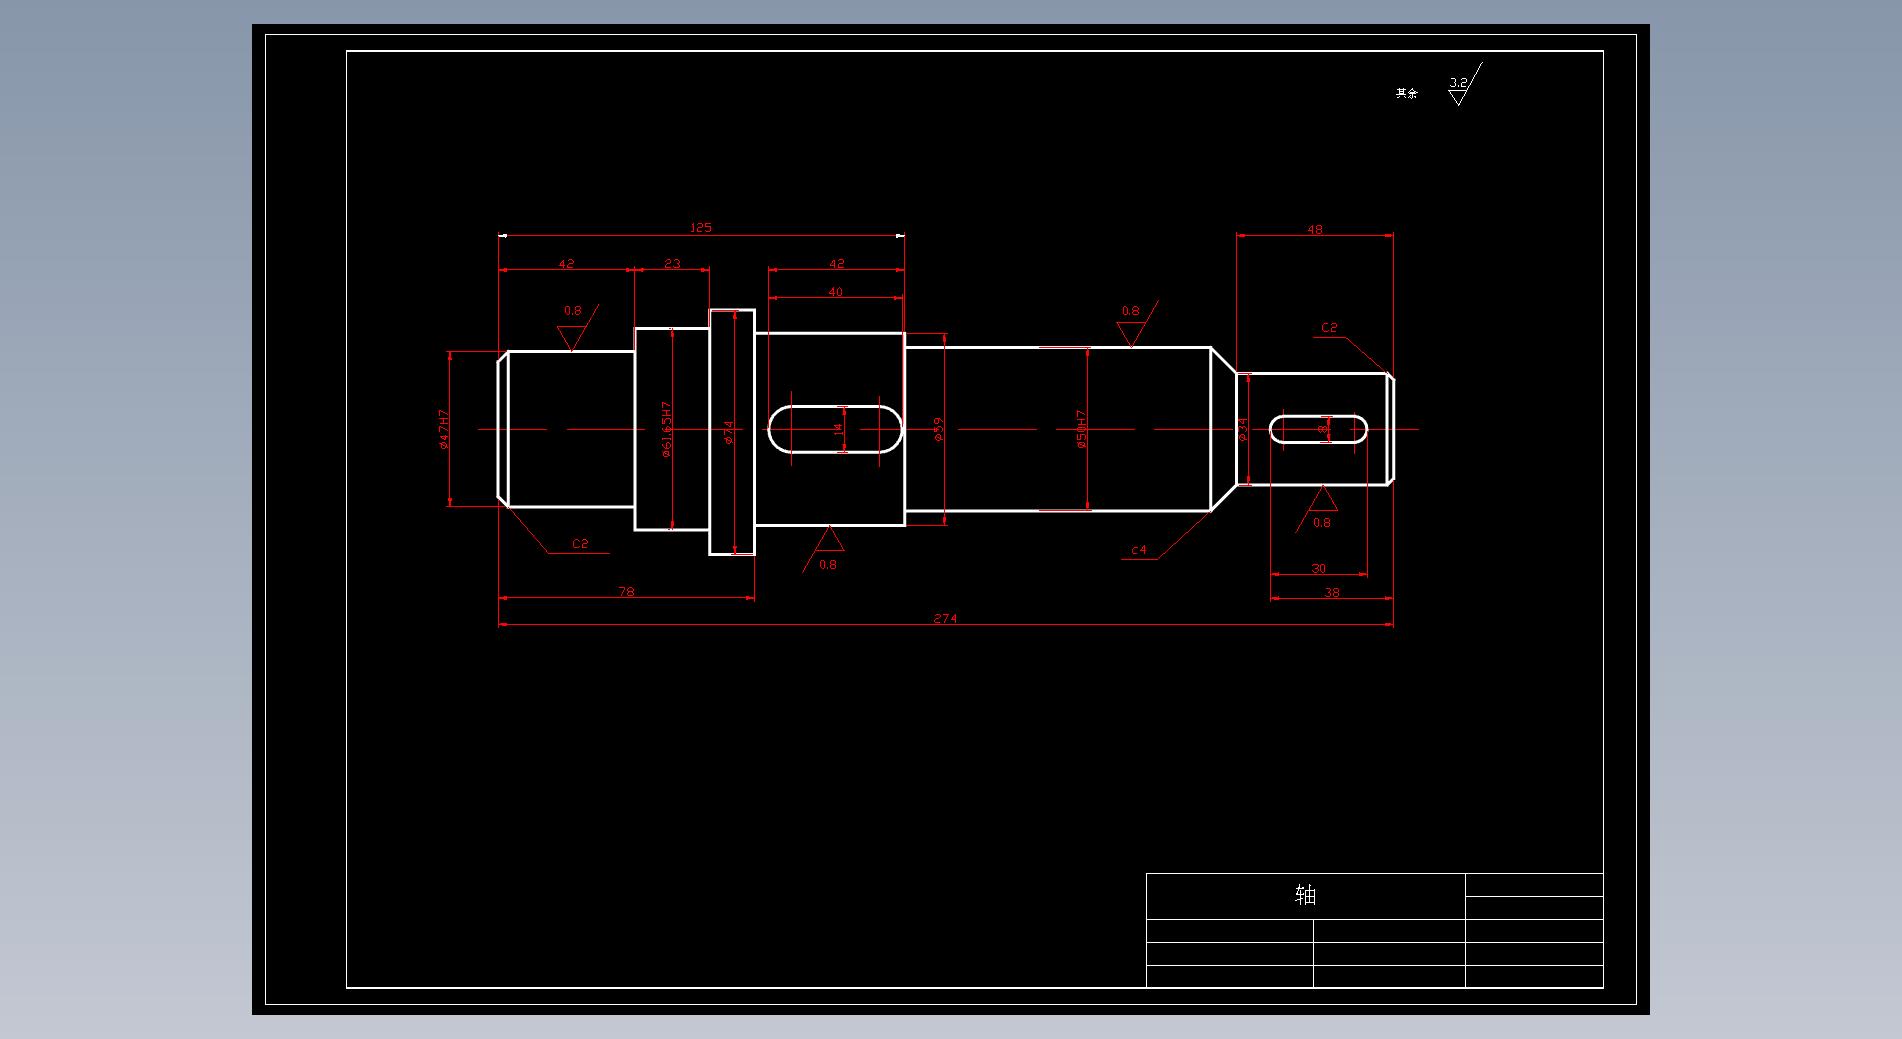
Task: Click the "30" small keyway length dimension
Action: (x=1318, y=569)
